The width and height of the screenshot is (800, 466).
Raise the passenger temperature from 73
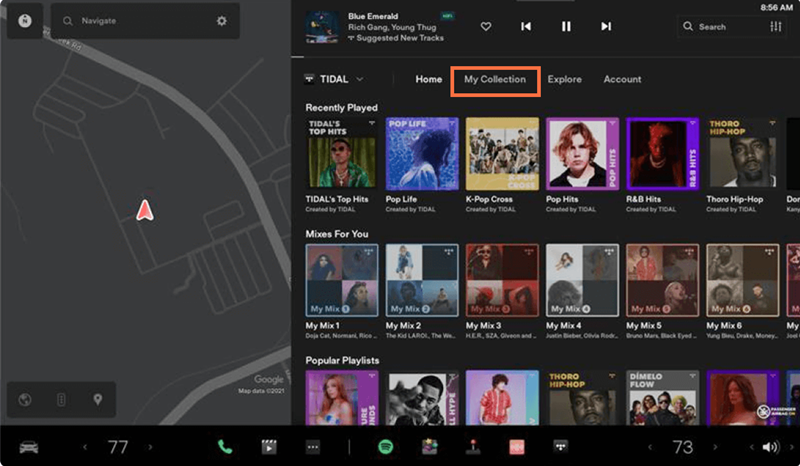click(715, 447)
